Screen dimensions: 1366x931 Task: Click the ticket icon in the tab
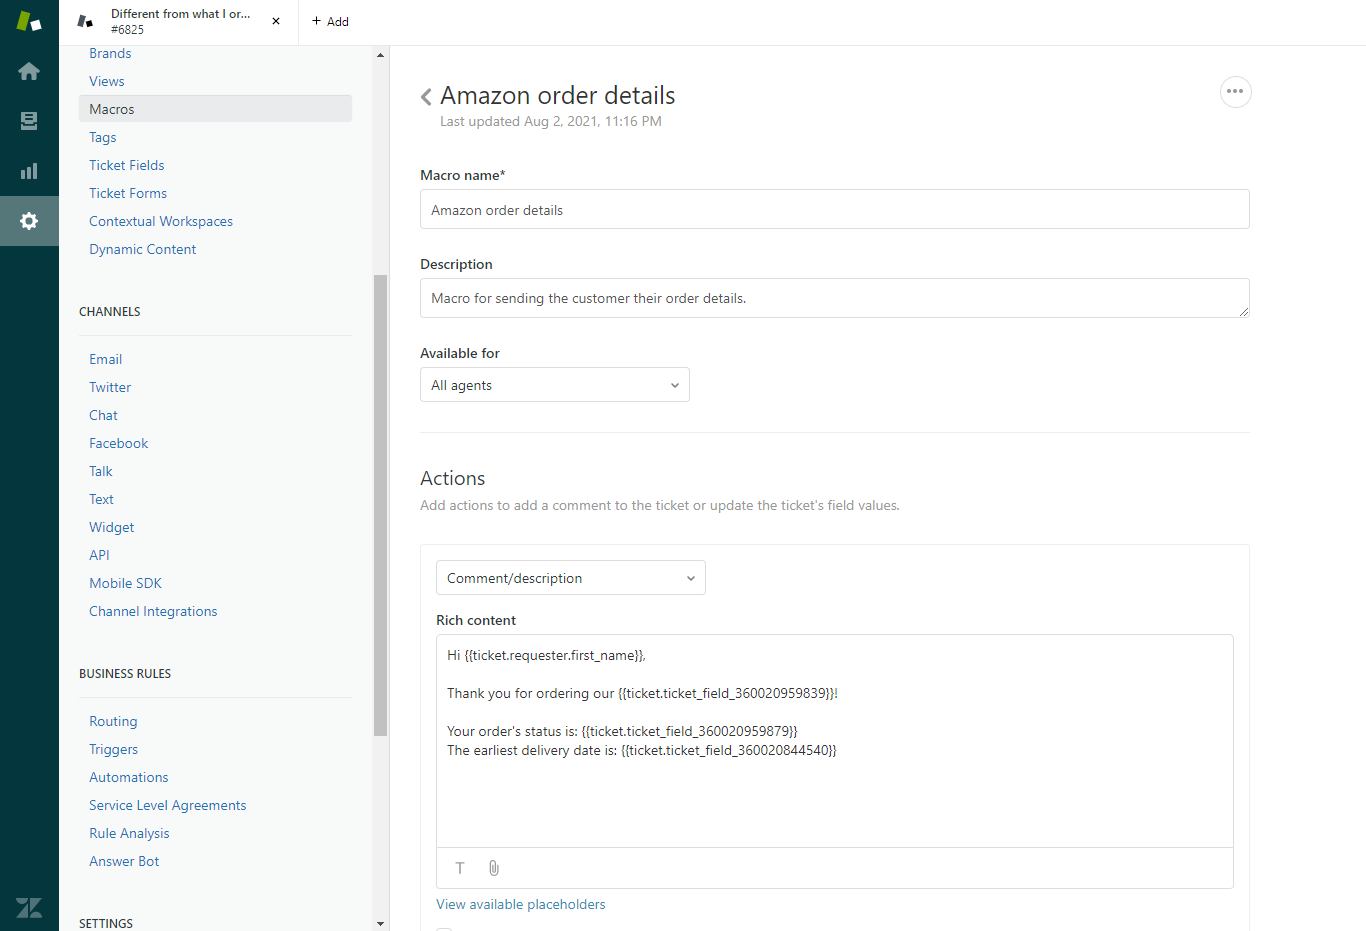pos(85,21)
